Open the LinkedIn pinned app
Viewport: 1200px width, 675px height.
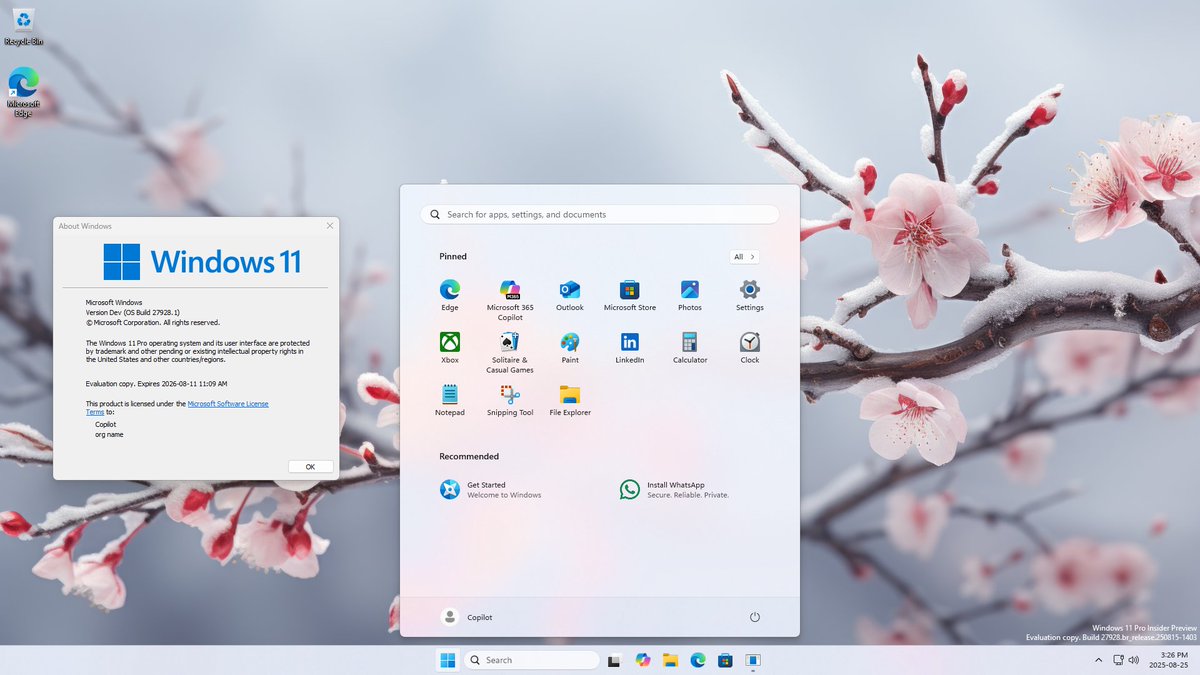(x=630, y=347)
